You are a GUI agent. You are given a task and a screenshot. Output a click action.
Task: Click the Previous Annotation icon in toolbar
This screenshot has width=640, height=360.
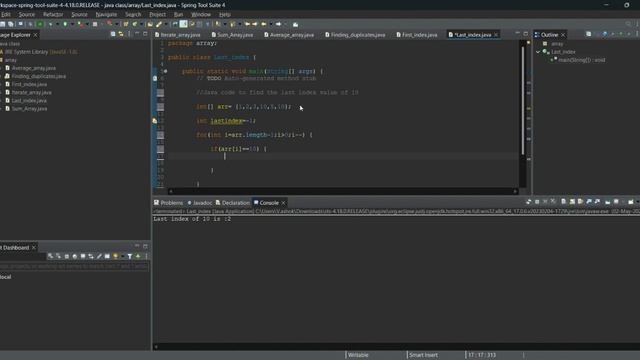tap(233, 24)
